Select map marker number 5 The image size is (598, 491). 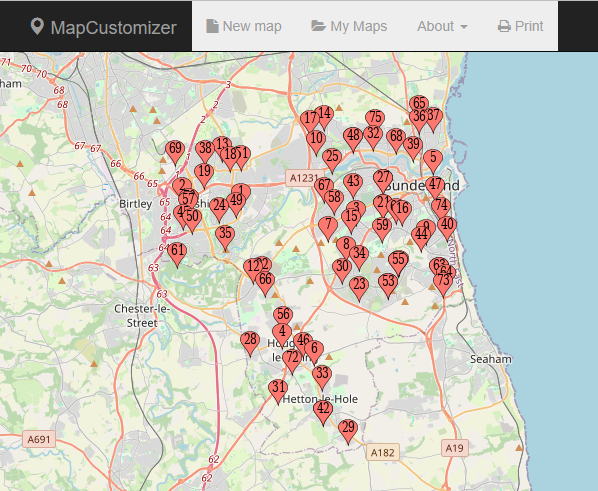tap(433, 159)
